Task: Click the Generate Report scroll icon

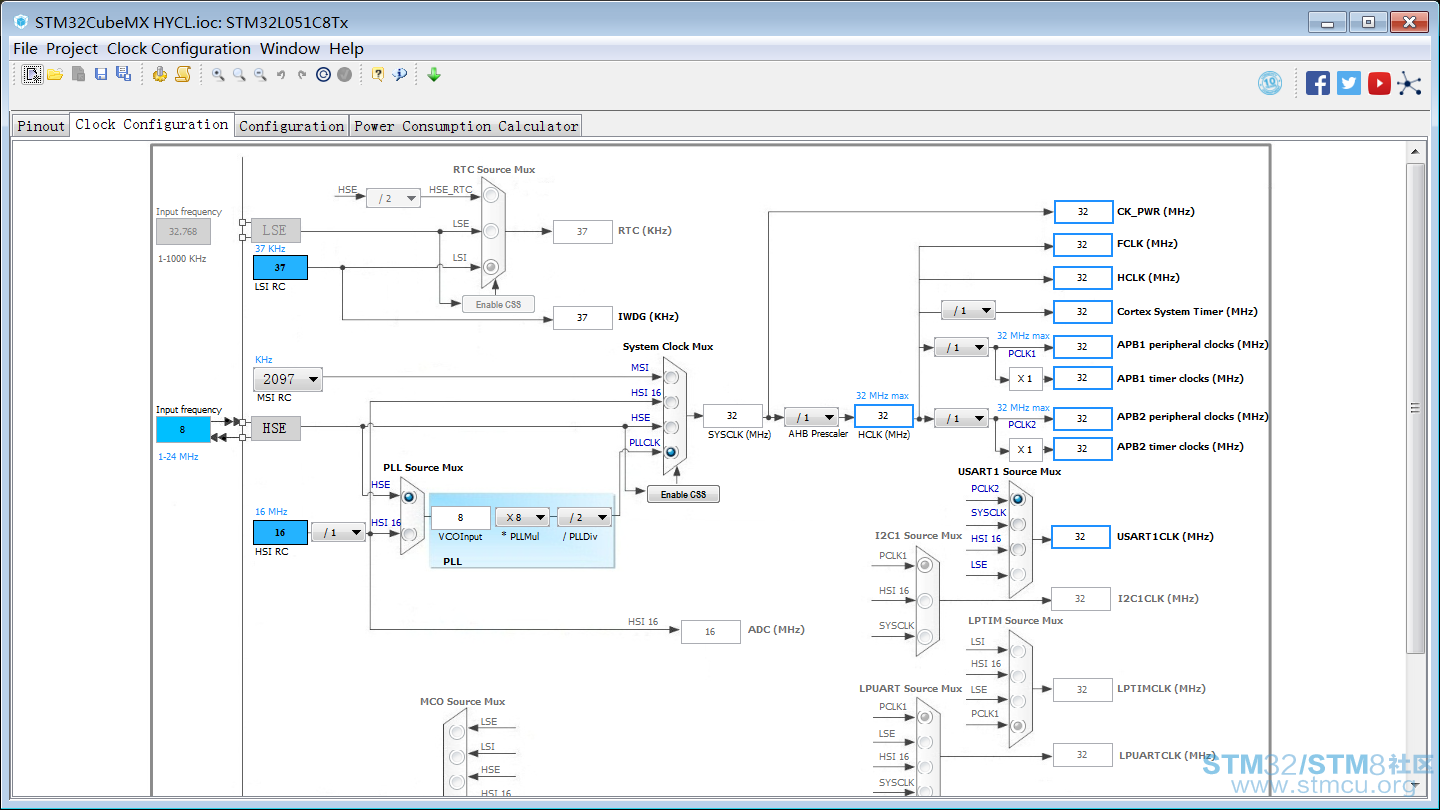Action: pos(183,74)
